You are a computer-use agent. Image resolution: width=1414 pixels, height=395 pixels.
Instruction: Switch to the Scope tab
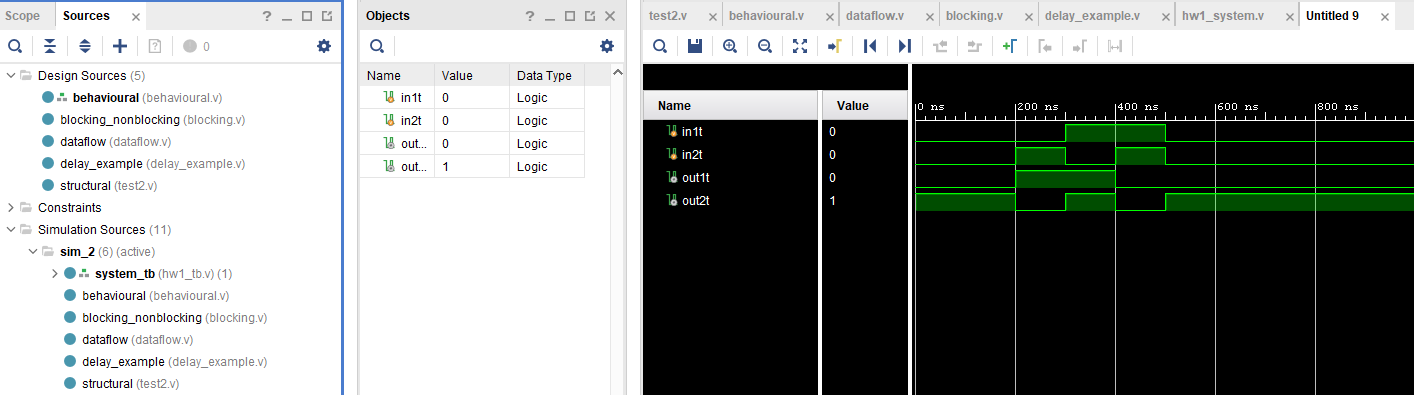click(x=23, y=16)
